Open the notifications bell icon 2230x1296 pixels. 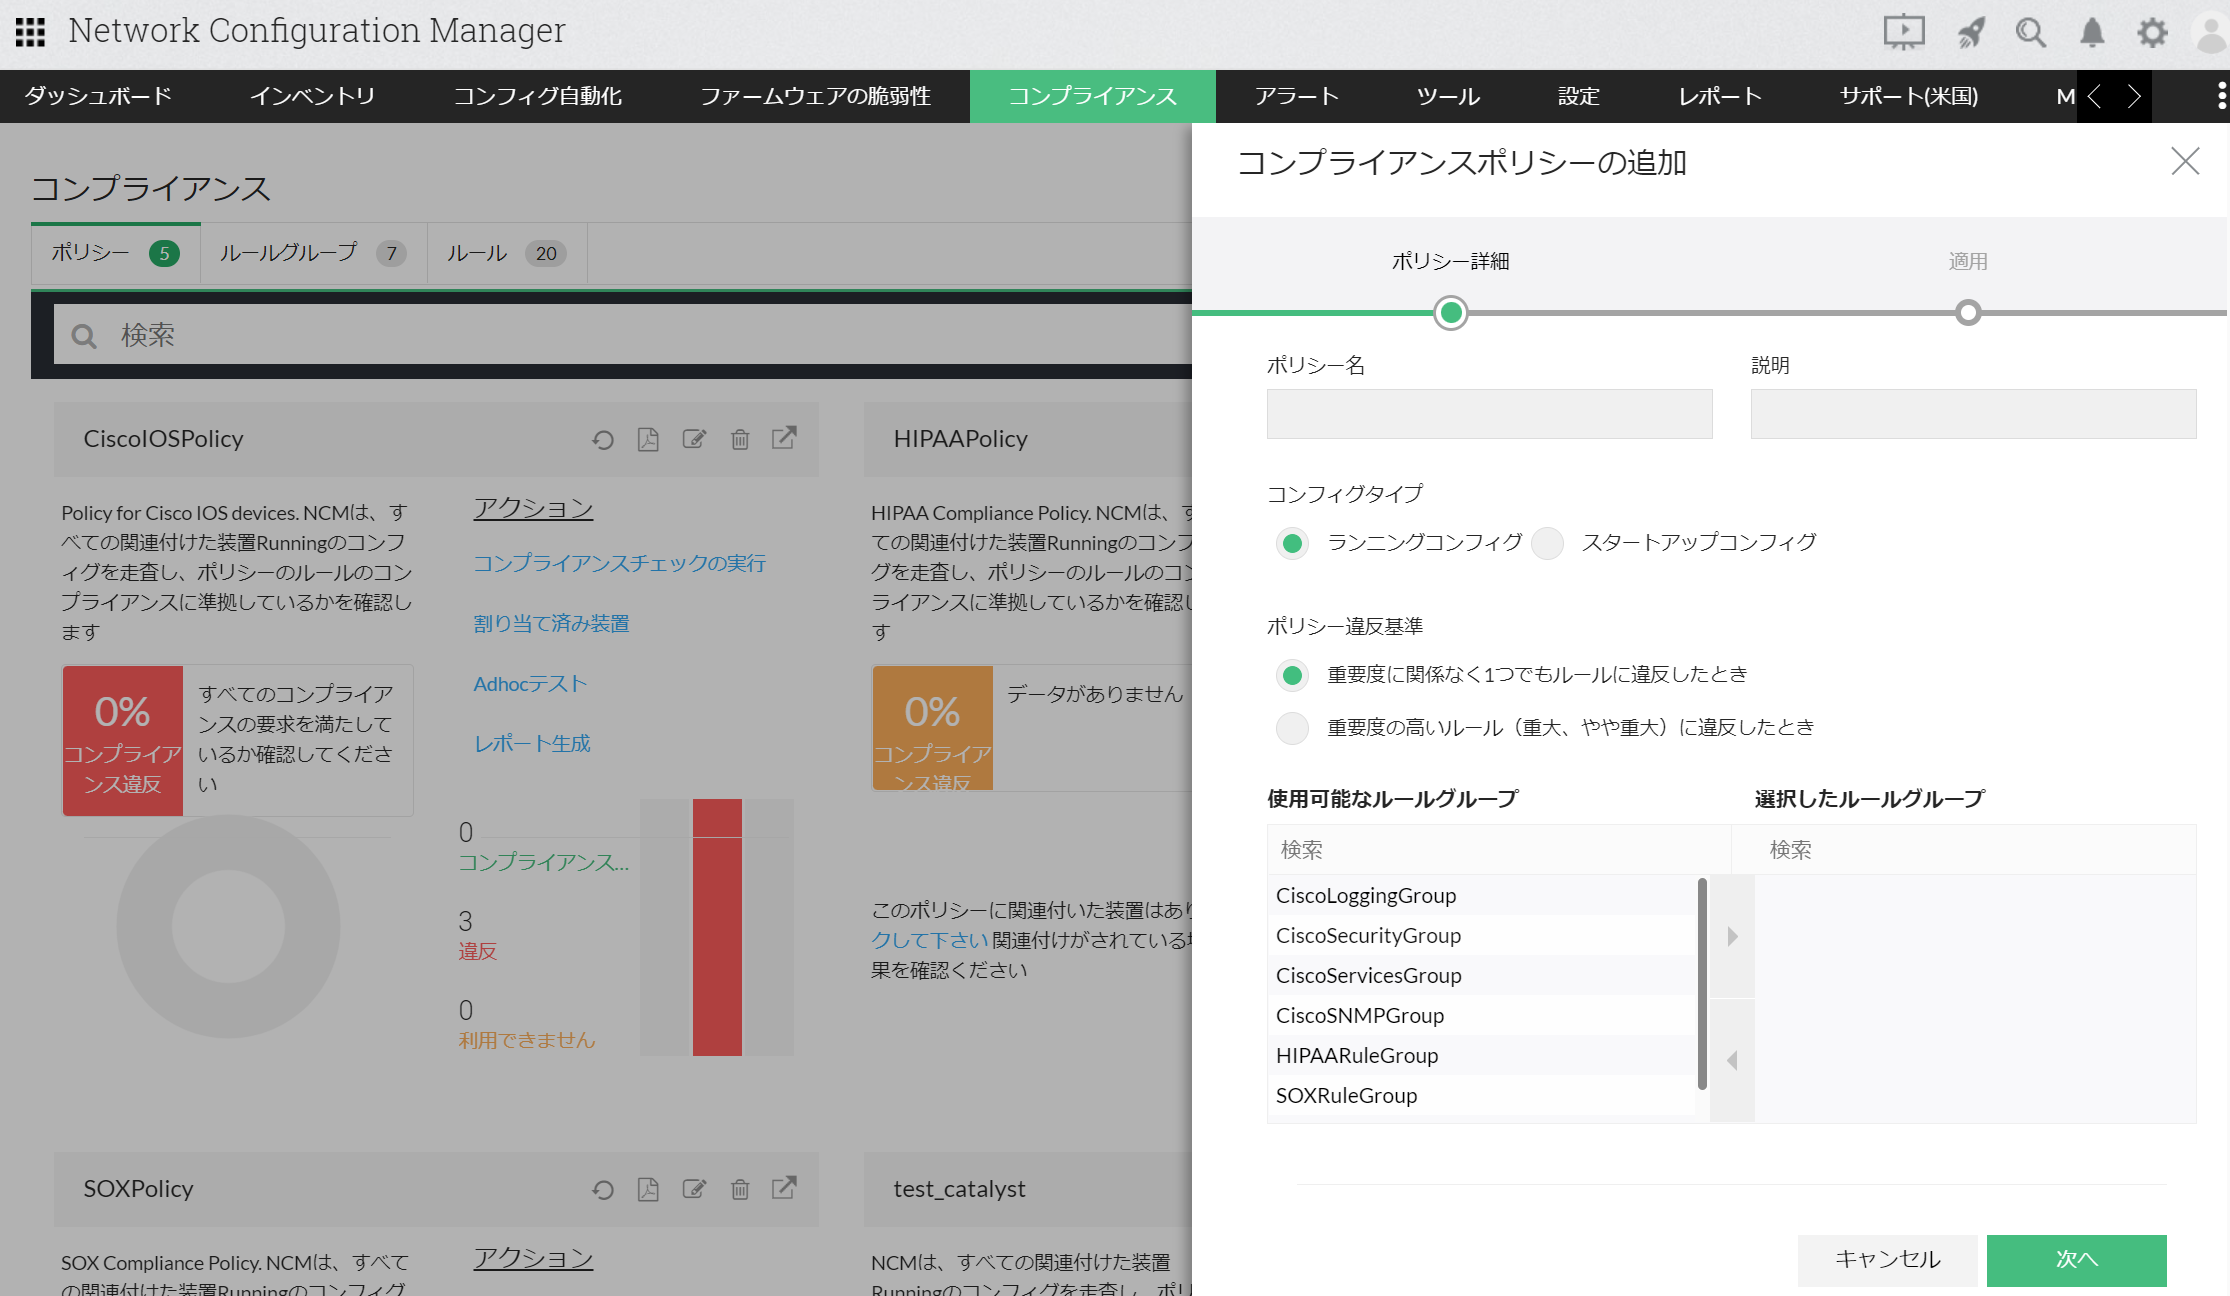[2091, 33]
